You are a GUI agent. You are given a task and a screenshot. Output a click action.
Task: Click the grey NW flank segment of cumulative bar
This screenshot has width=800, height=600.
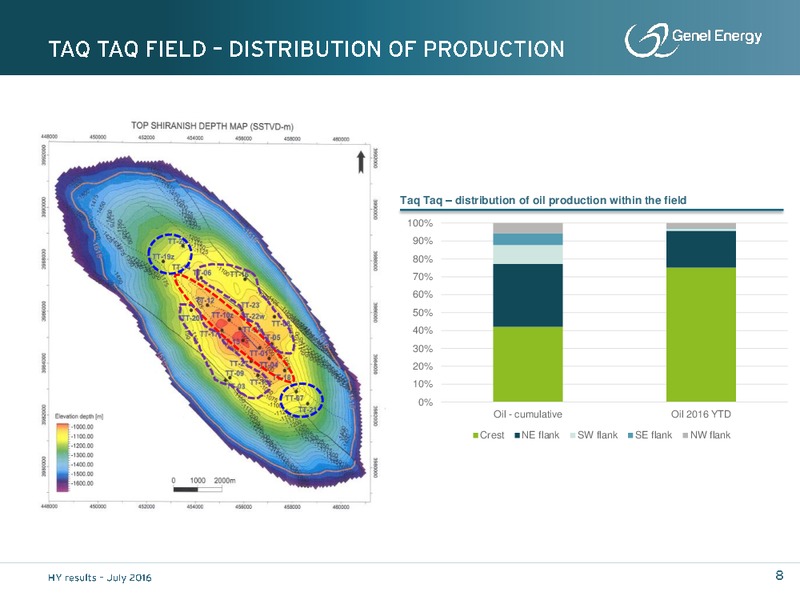[528, 228]
